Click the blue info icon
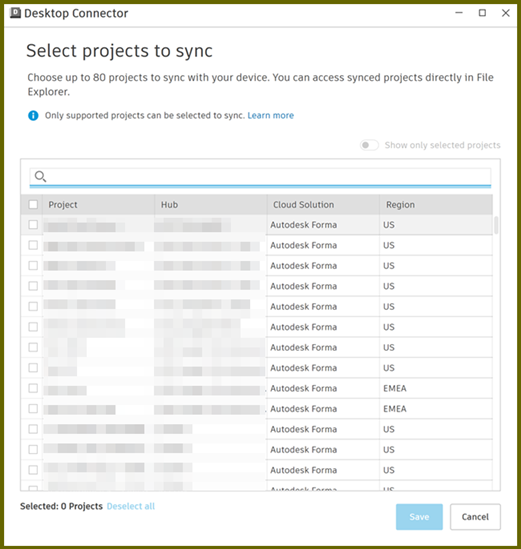Image resolution: width=521 pixels, height=549 pixels. (x=33, y=116)
